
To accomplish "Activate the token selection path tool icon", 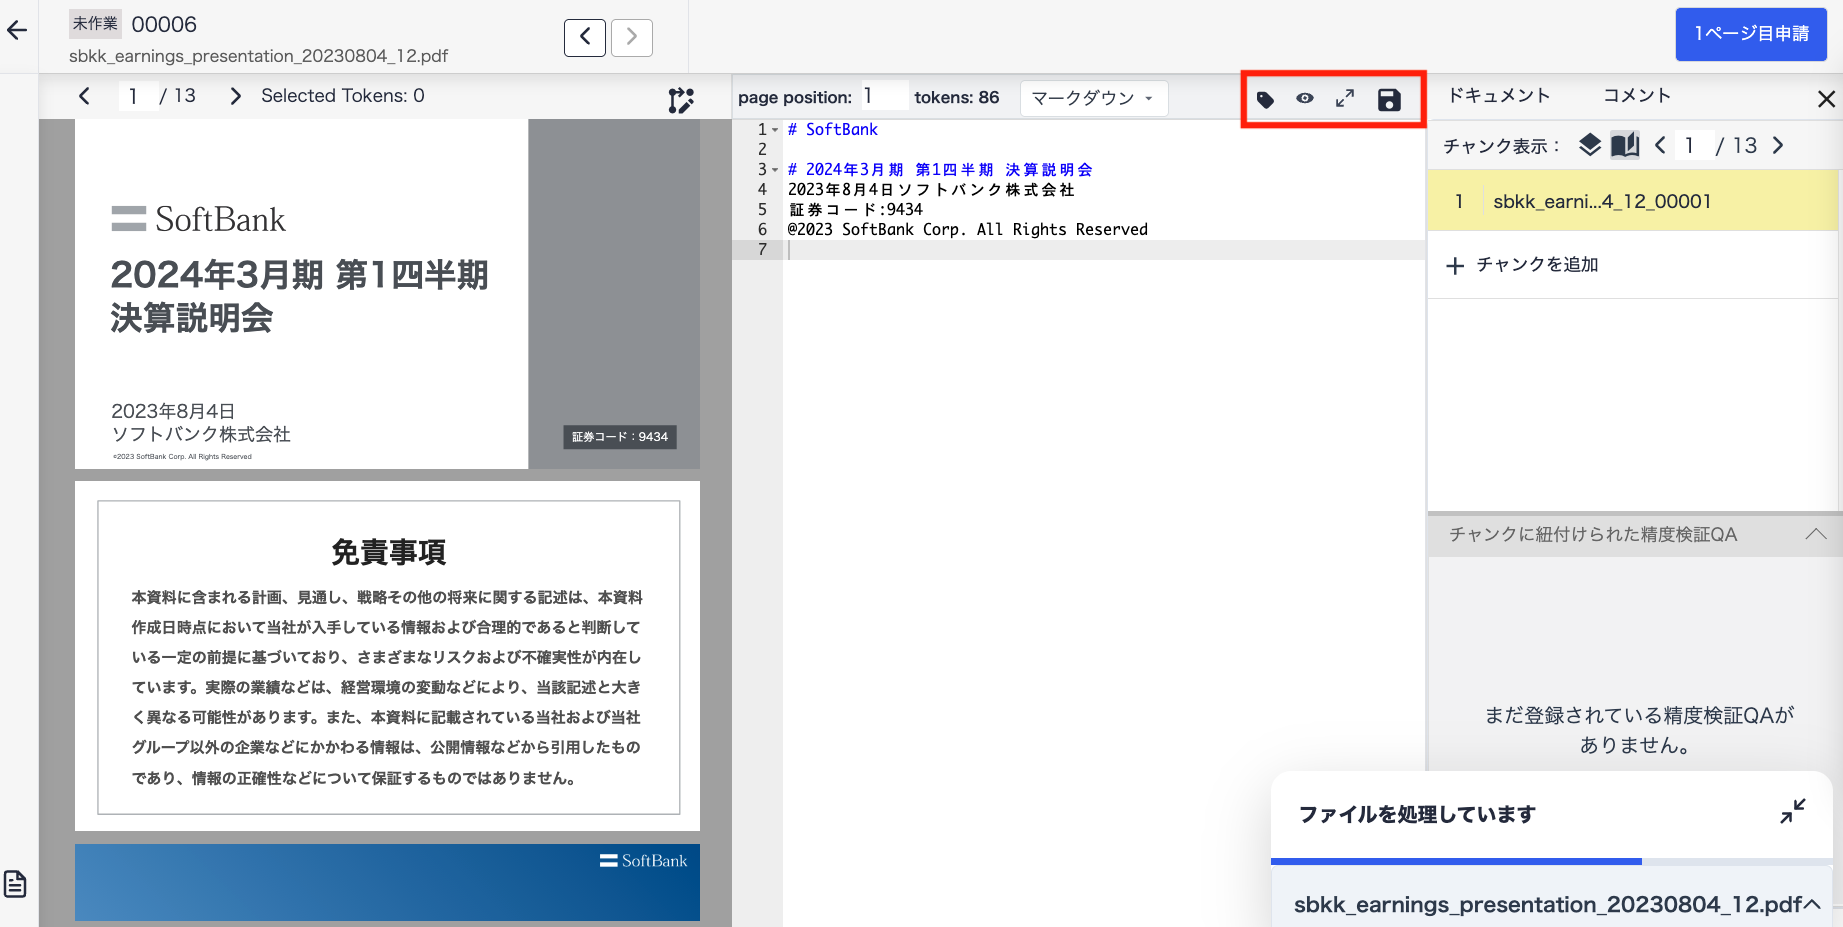I will [x=681, y=100].
